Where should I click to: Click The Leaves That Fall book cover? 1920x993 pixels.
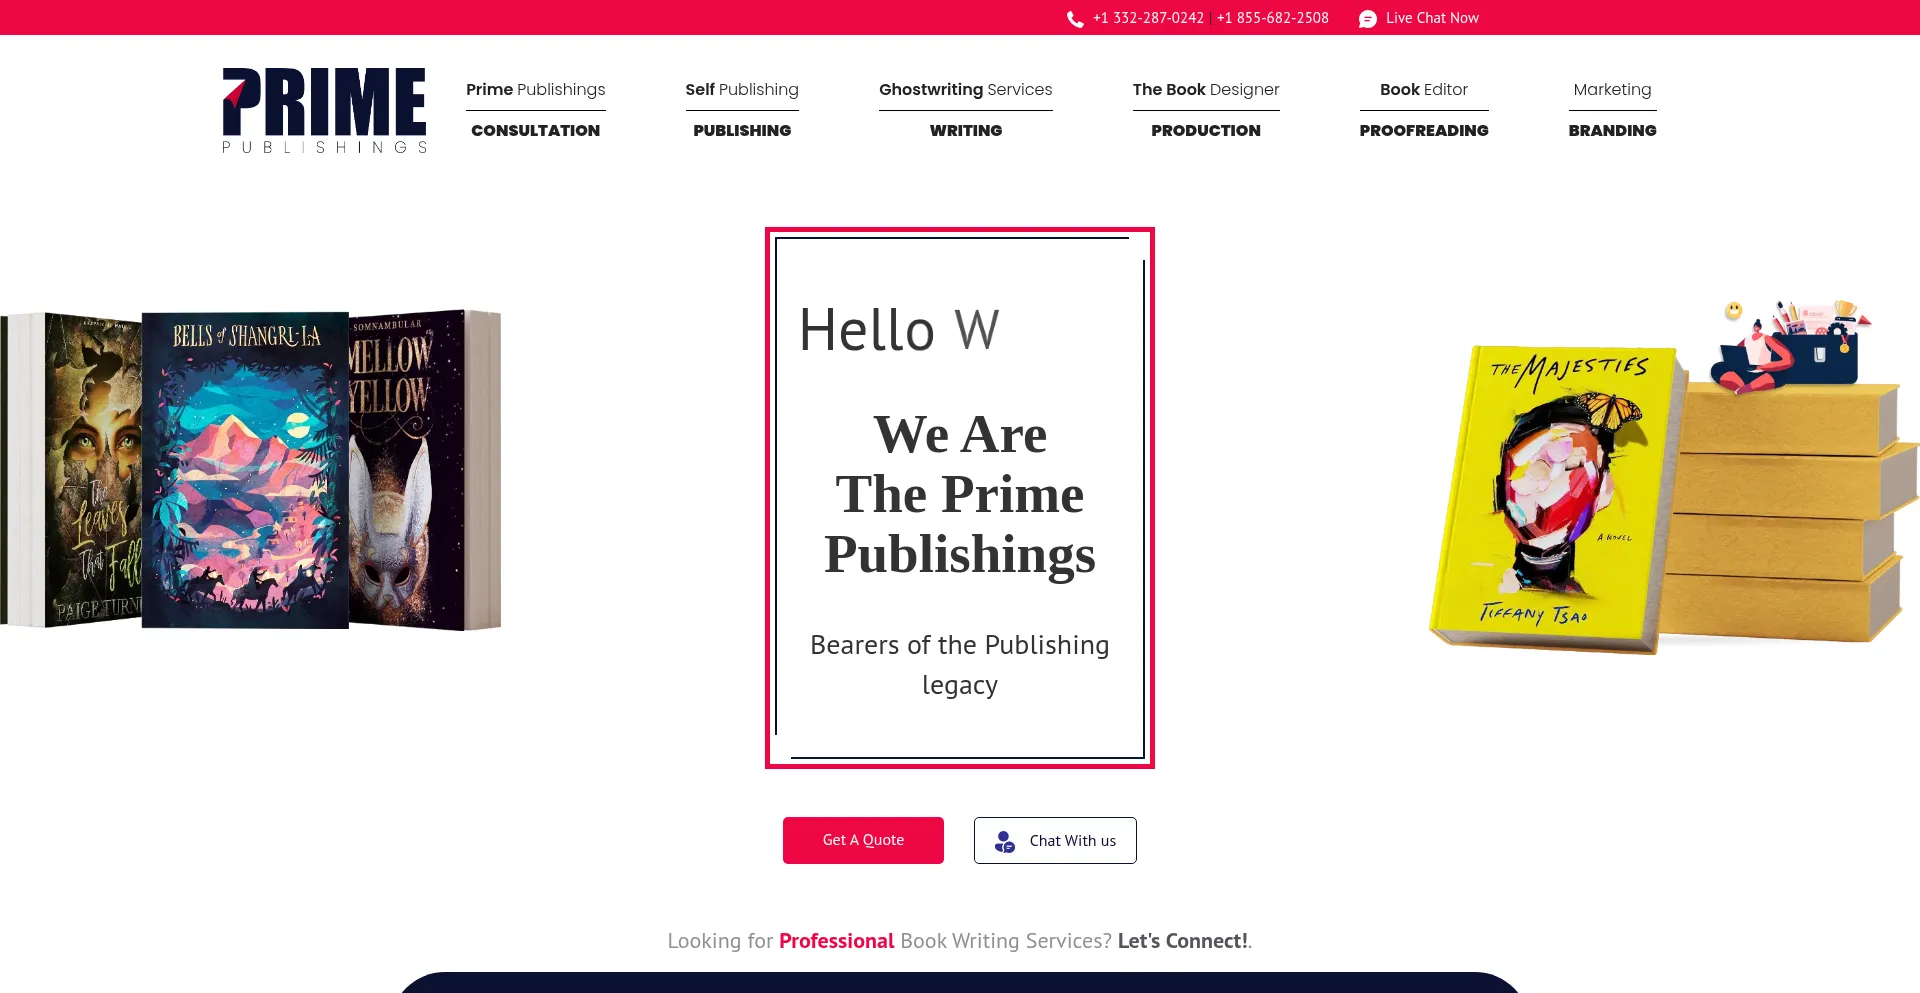pos(92,470)
